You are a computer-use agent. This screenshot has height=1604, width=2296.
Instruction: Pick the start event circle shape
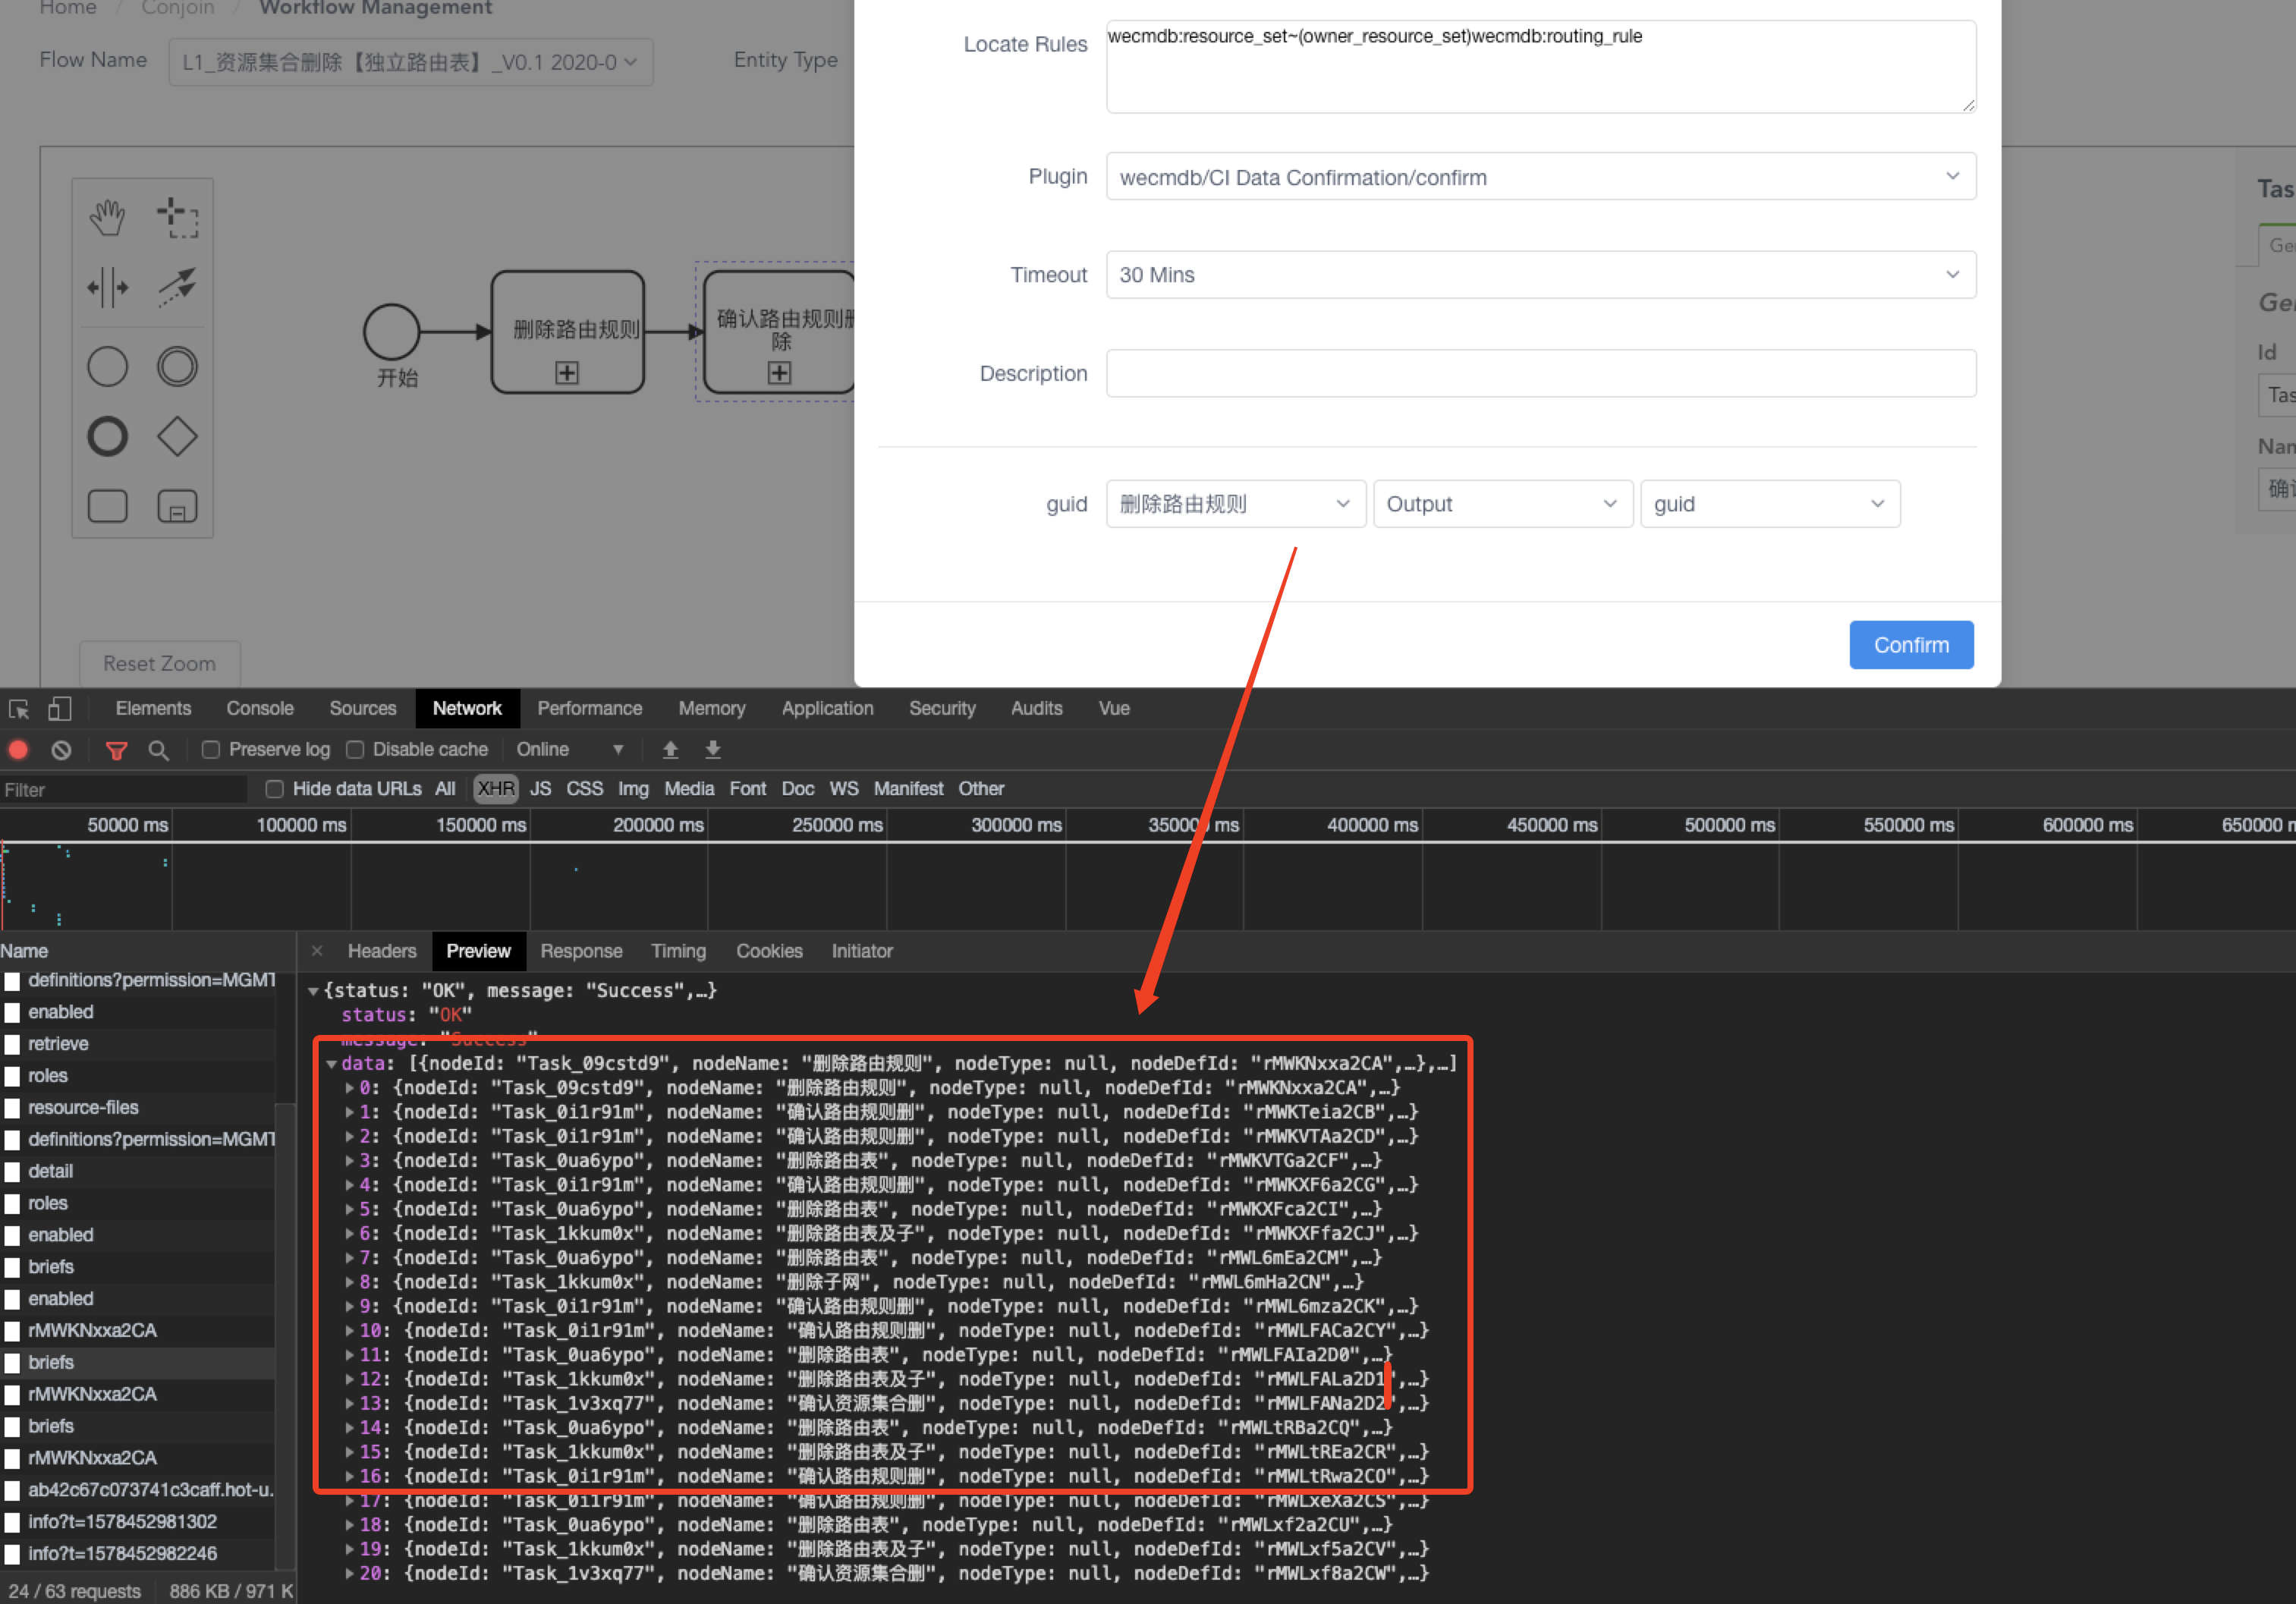click(x=107, y=366)
